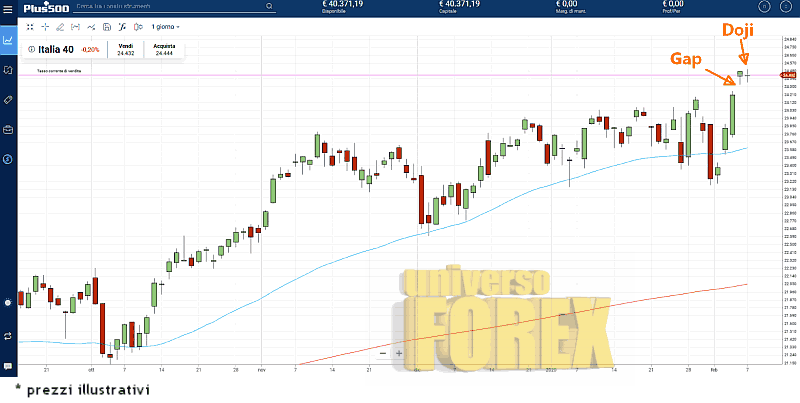Viewport: 800px width, 403px height.
Task: Open the chart view in sidebar
Action: (8, 41)
